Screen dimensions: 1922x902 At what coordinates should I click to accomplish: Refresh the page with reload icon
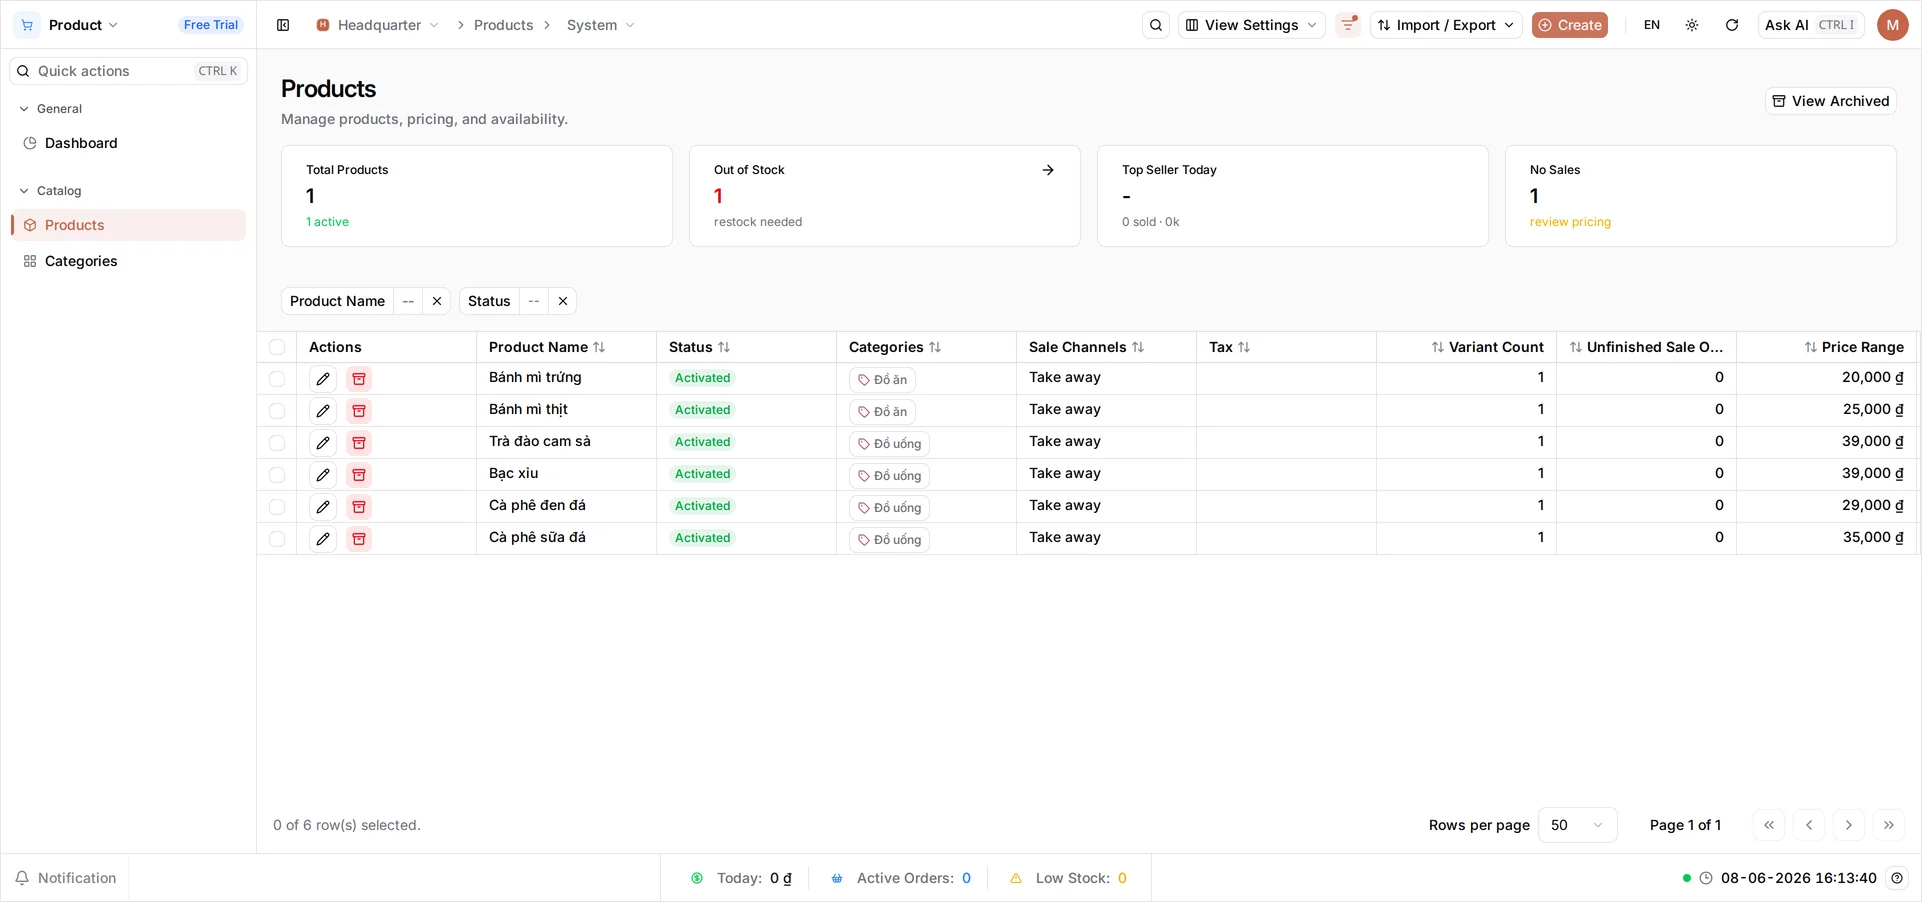(x=1732, y=25)
